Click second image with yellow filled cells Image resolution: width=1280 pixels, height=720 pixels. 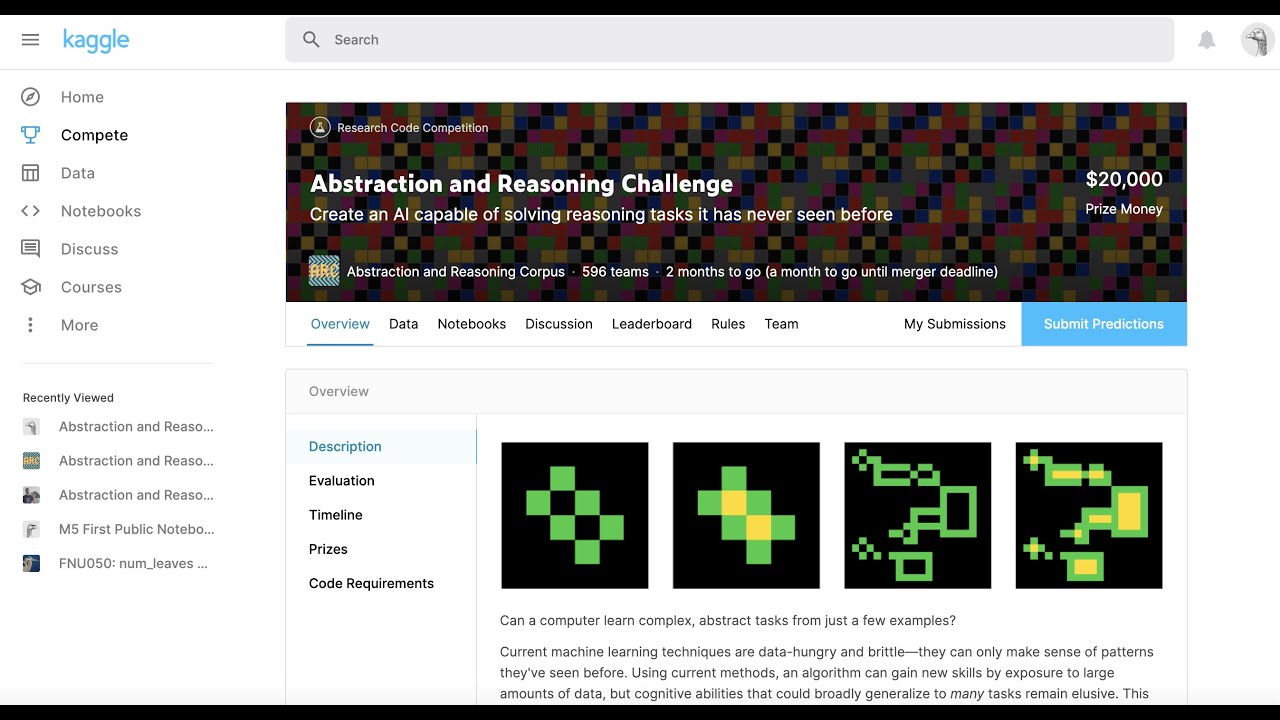[746, 516]
